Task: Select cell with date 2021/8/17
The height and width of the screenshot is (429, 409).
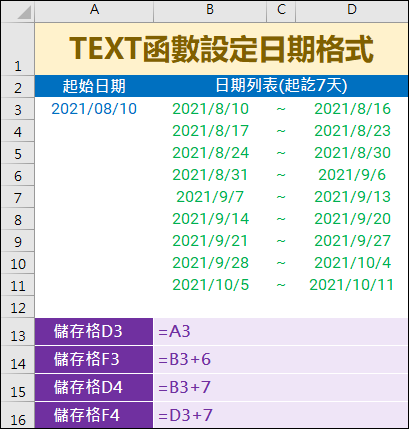Action: coord(210,131)
